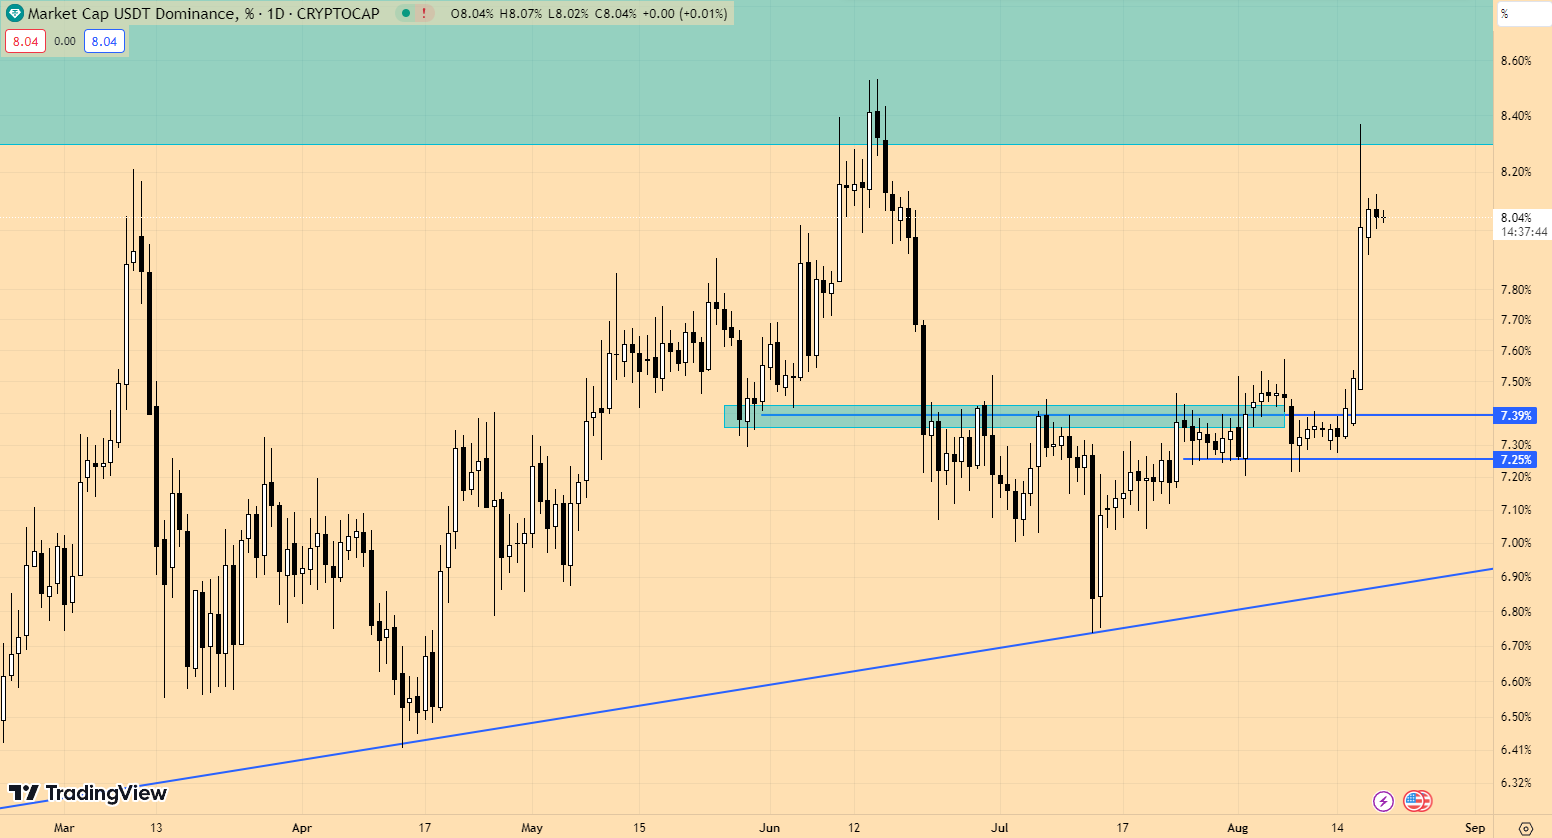Click the Jun date on time axis

coord(769,828)
